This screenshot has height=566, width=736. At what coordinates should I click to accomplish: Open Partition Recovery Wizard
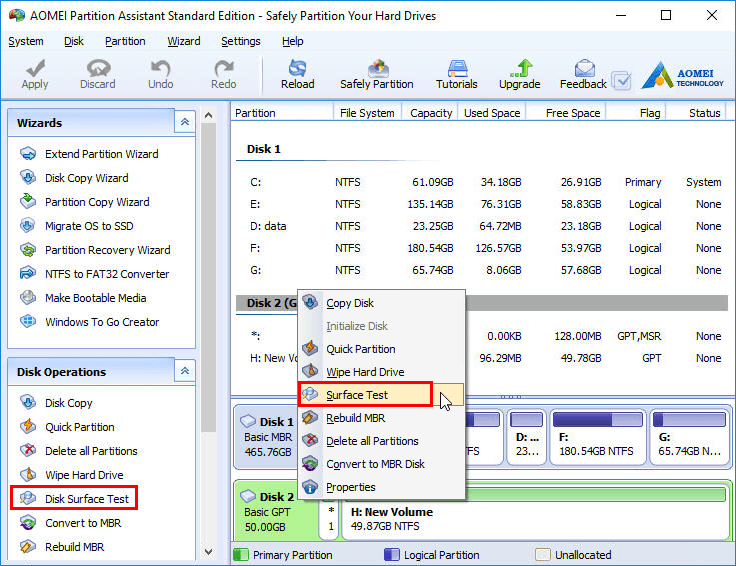95,250
